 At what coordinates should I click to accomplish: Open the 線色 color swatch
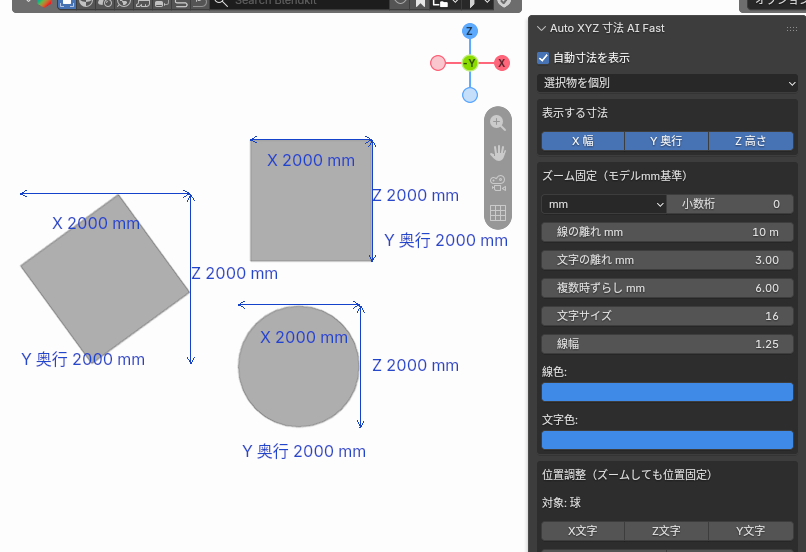point(667,392)
